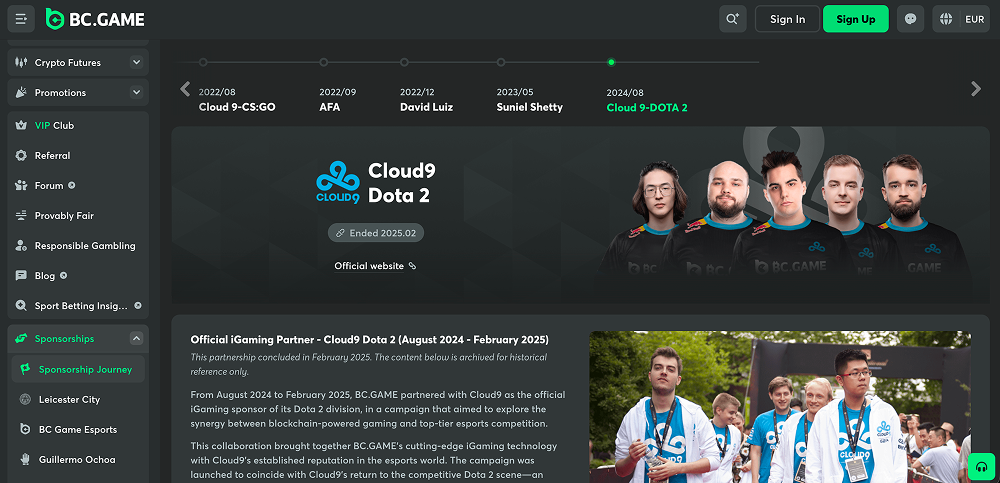Screen dimensions: 1000x483
Task: Click the Referral badge icon
Action: [x=21, y=156]
